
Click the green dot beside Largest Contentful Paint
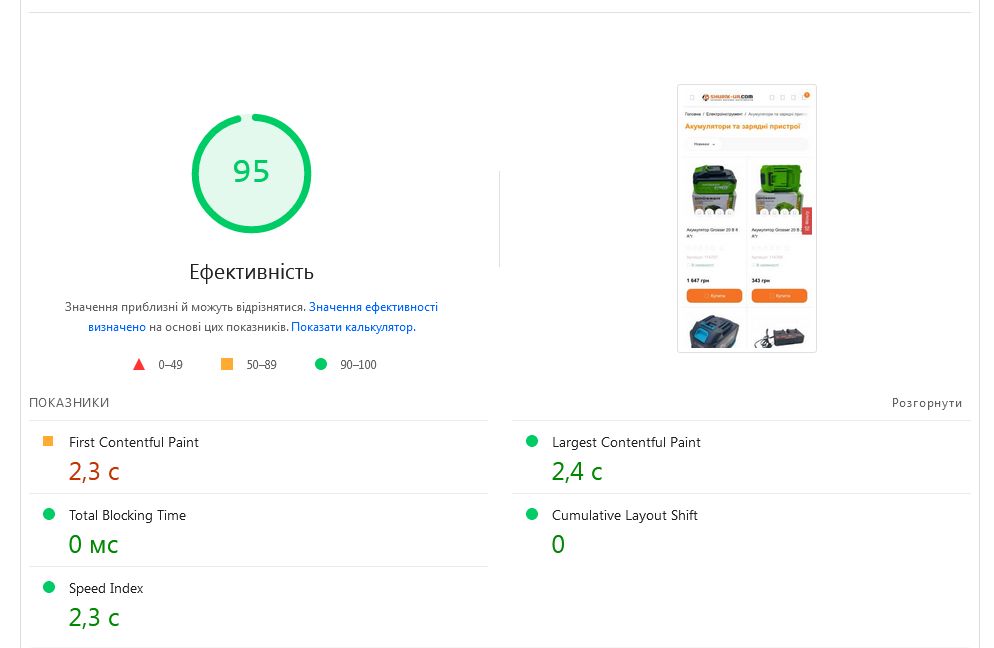(532, 441)
